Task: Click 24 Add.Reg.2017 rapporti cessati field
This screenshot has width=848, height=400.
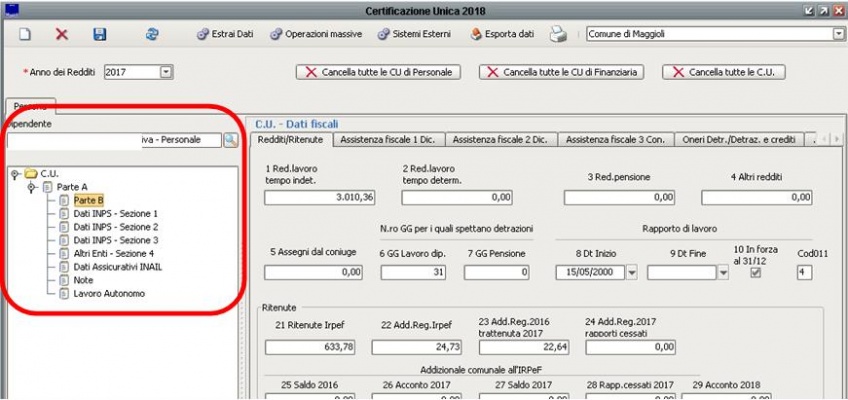Action: click(631, 348)
